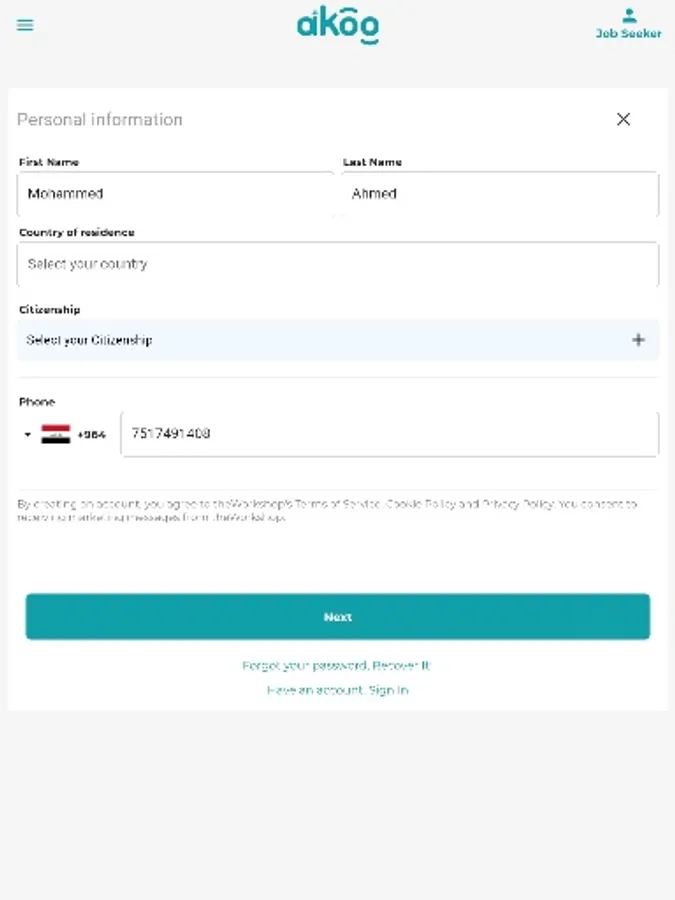Viewport: 675px width, 900px height.
Task: Open the Country of residence selector
Action: 337,265
